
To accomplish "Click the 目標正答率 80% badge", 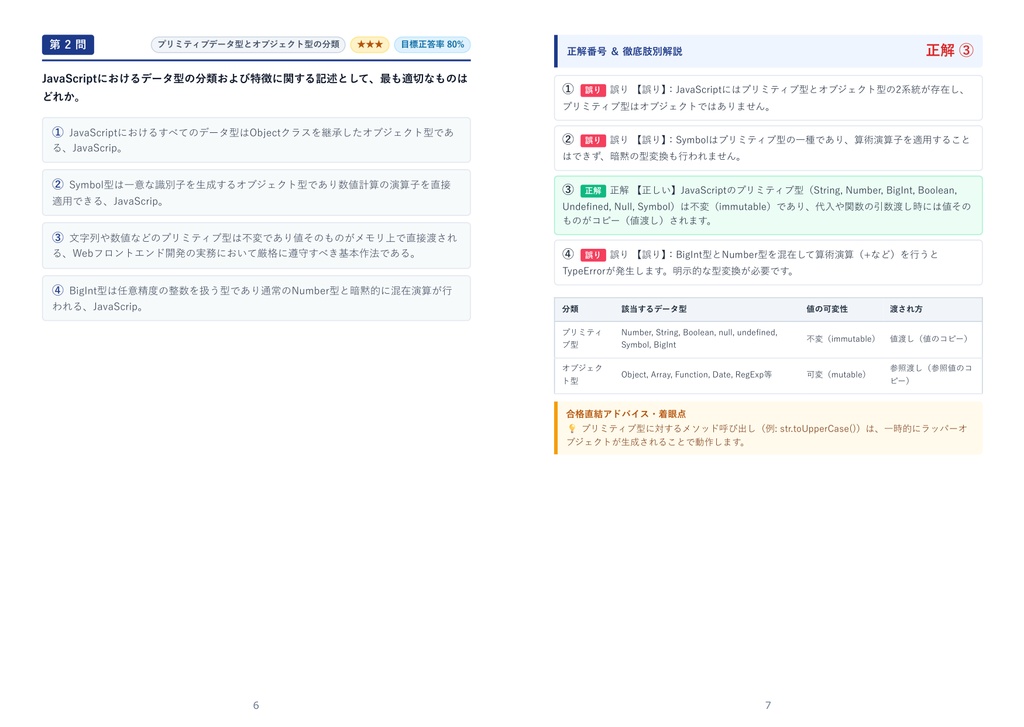I will coord(432,44).
